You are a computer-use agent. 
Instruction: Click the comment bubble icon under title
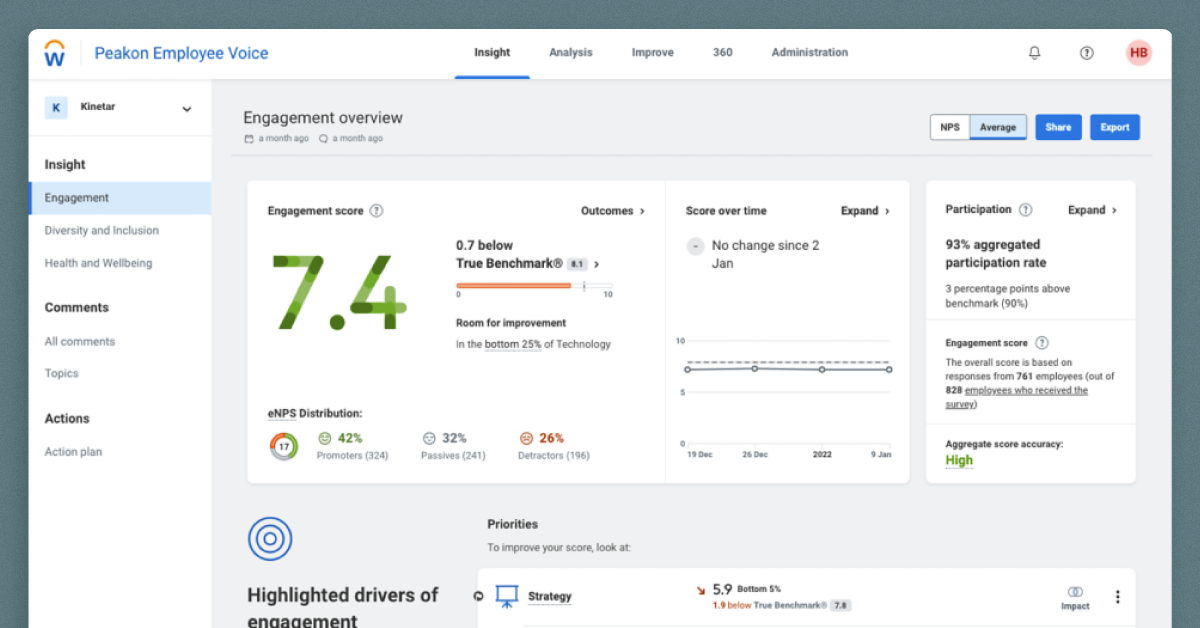[x=323, y=139]
